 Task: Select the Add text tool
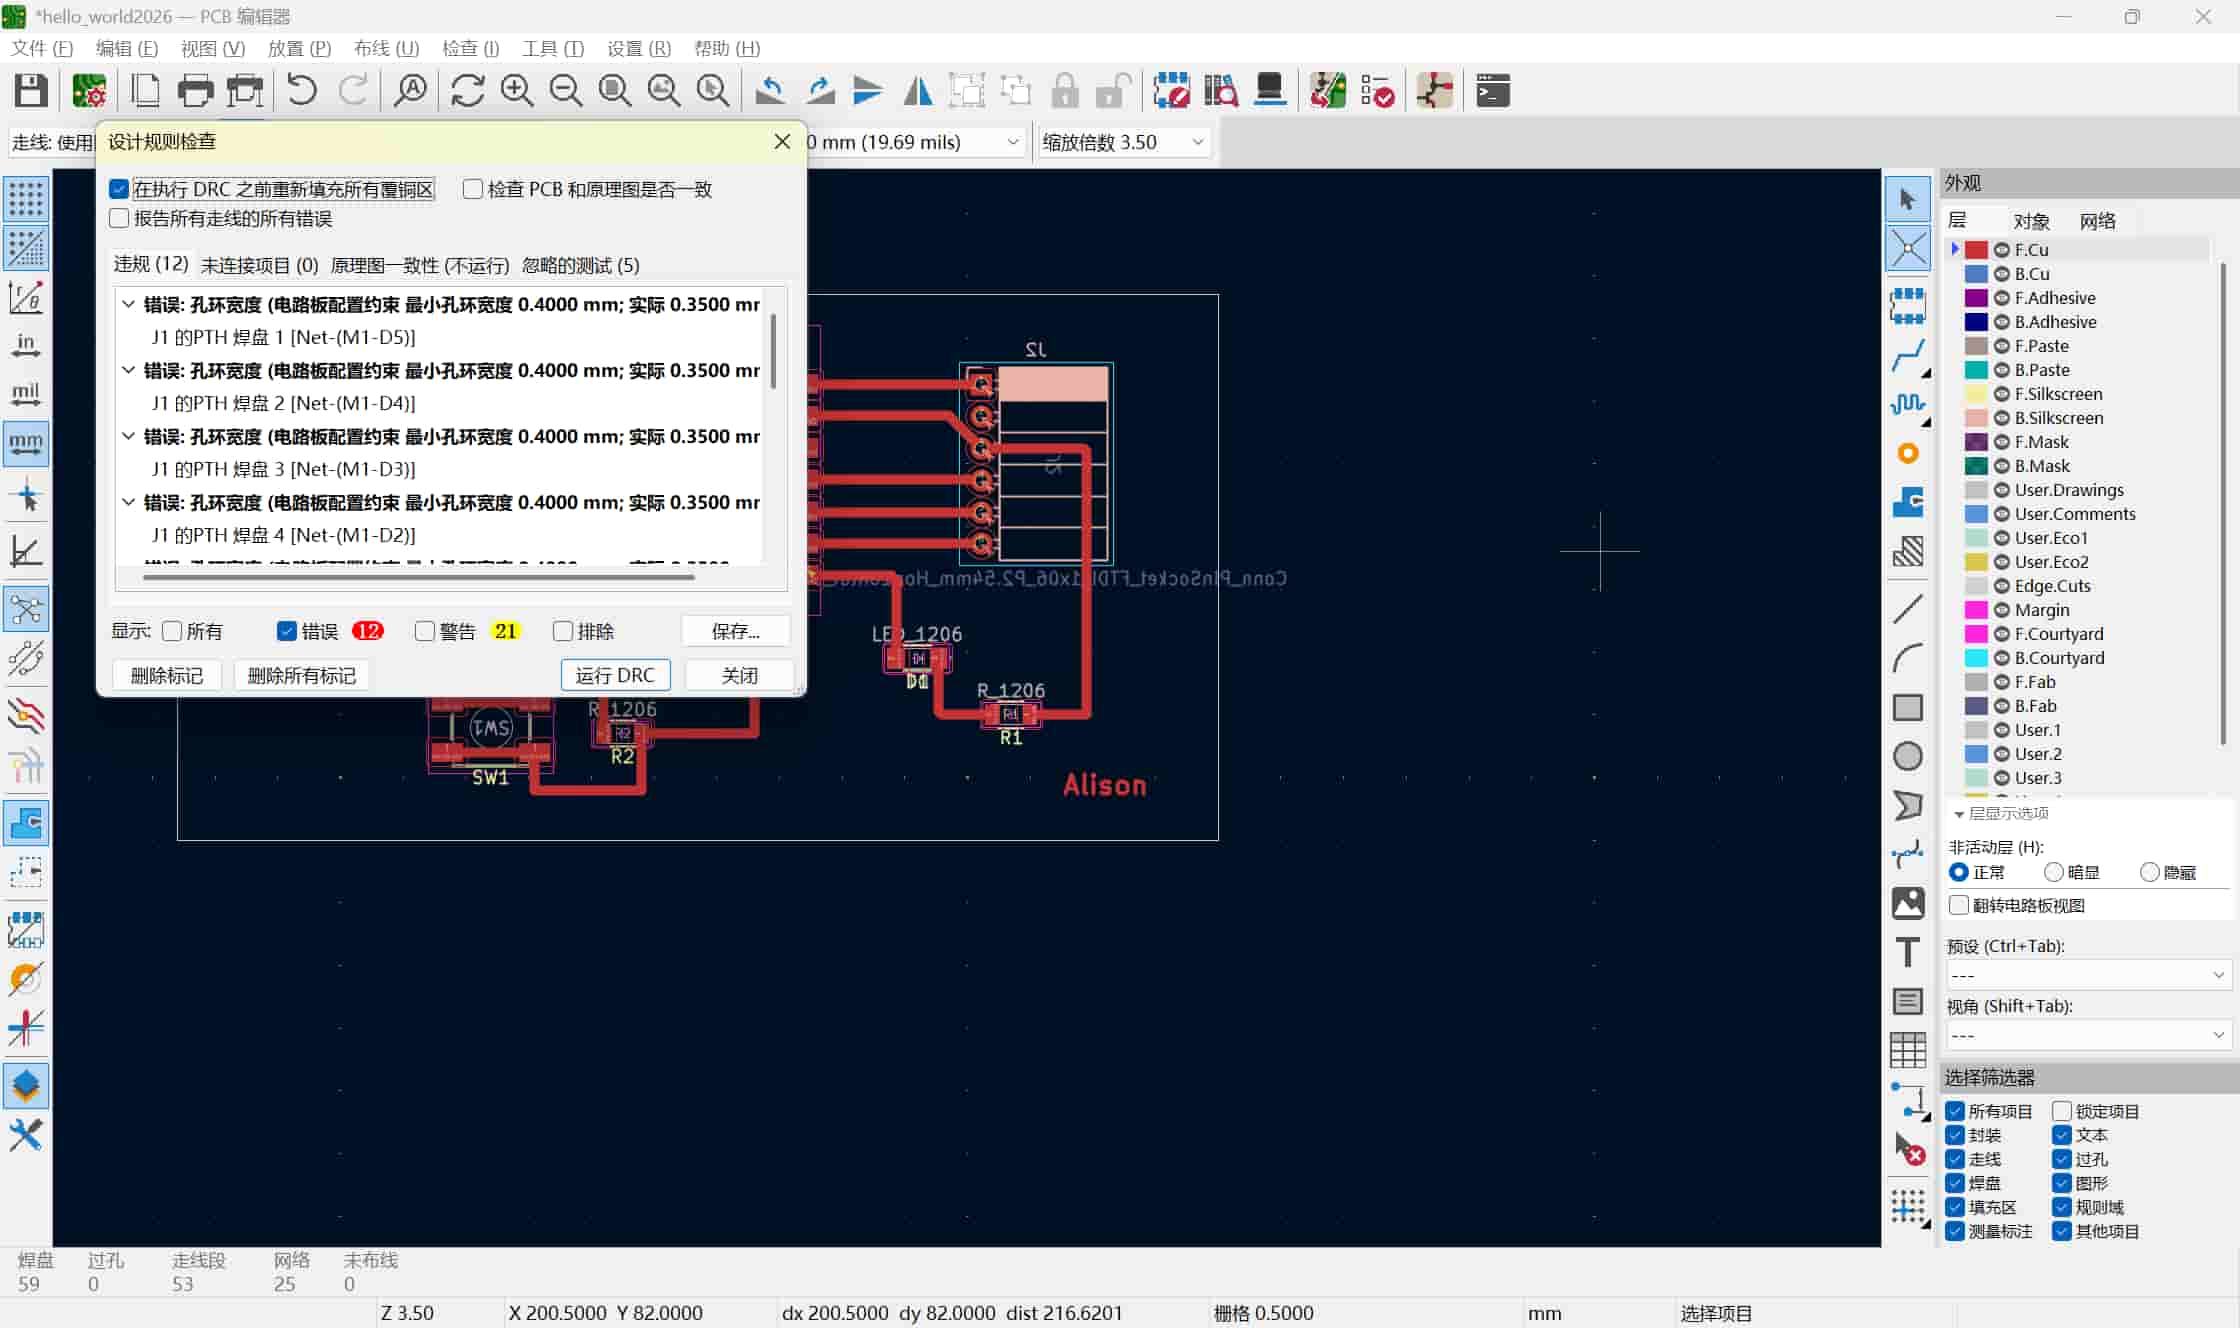point(1907,952)
